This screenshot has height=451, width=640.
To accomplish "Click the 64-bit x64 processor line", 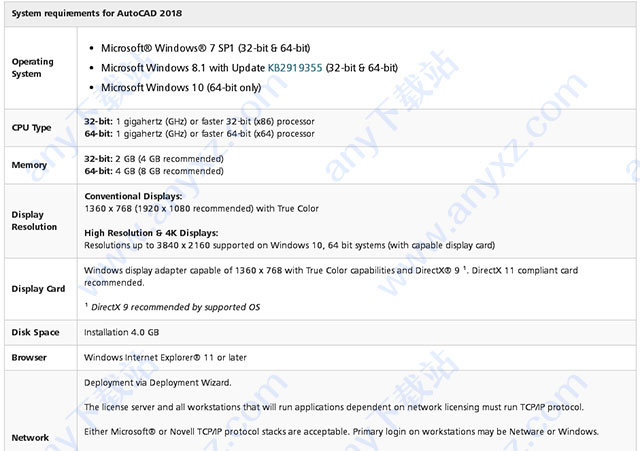I will [199, 133].
